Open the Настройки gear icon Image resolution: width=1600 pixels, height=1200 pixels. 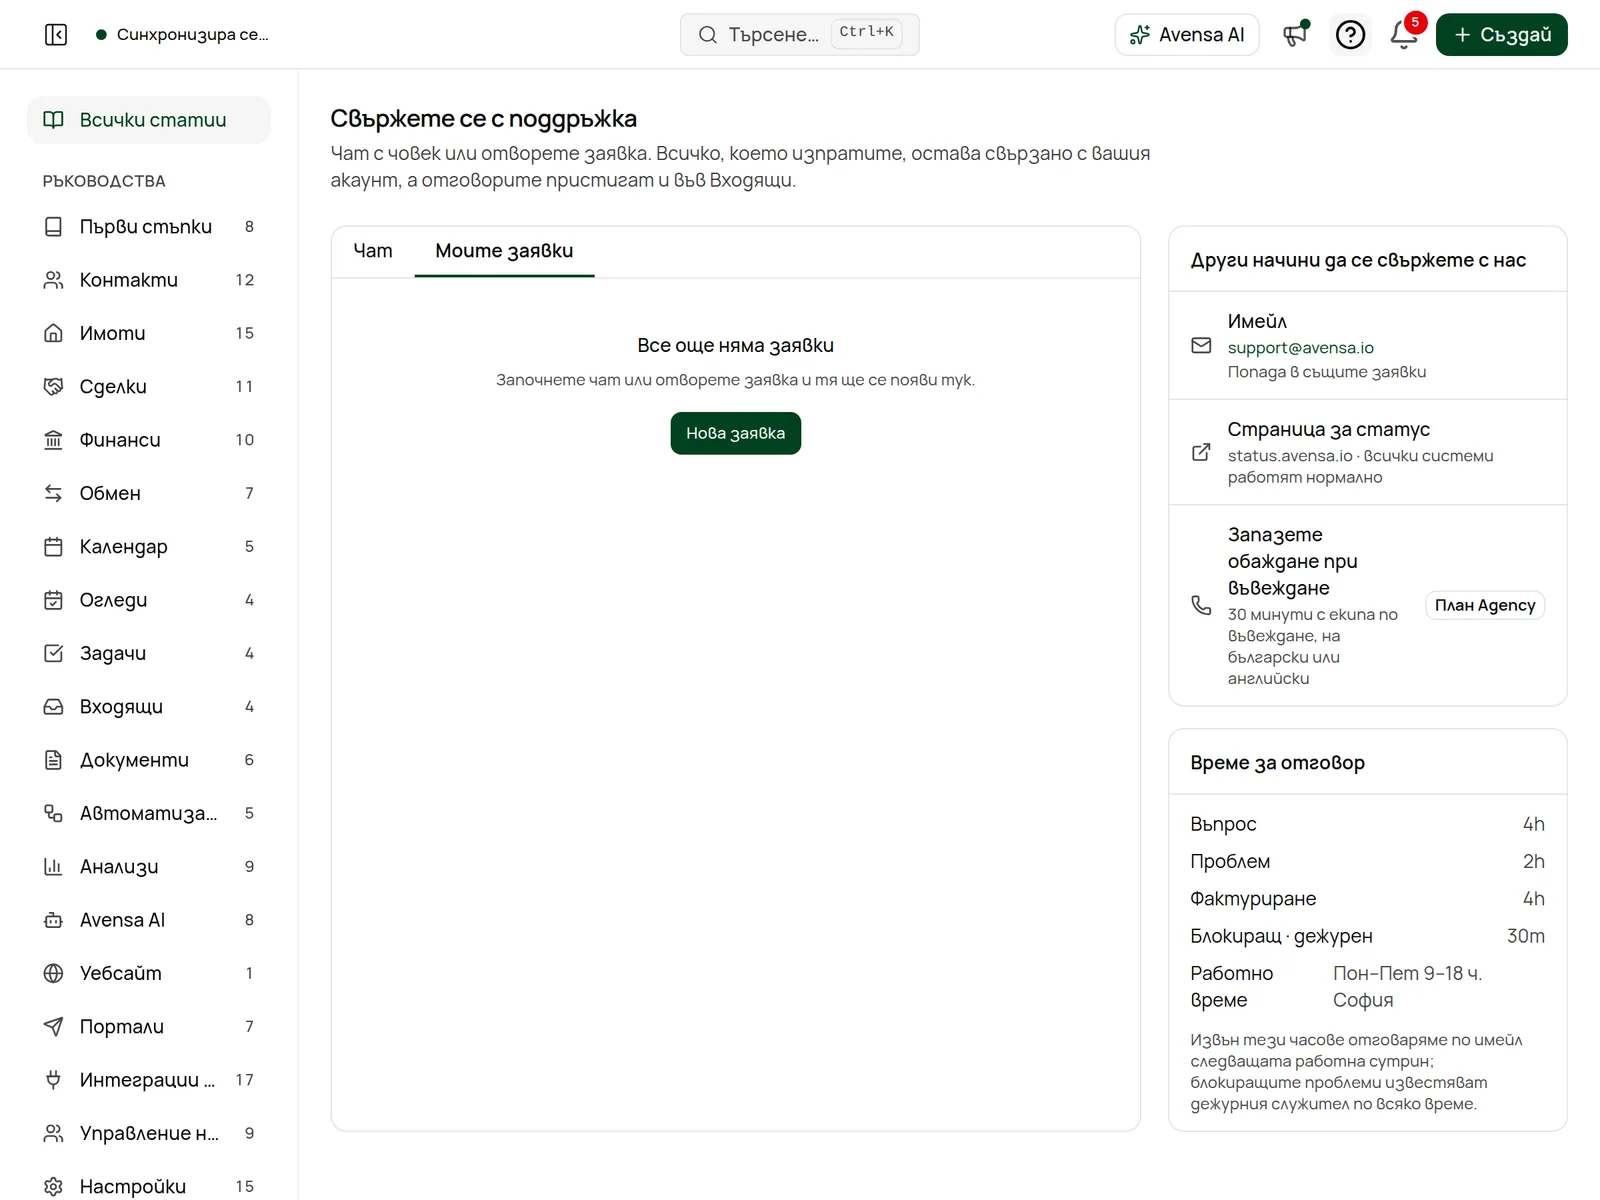54,1187
